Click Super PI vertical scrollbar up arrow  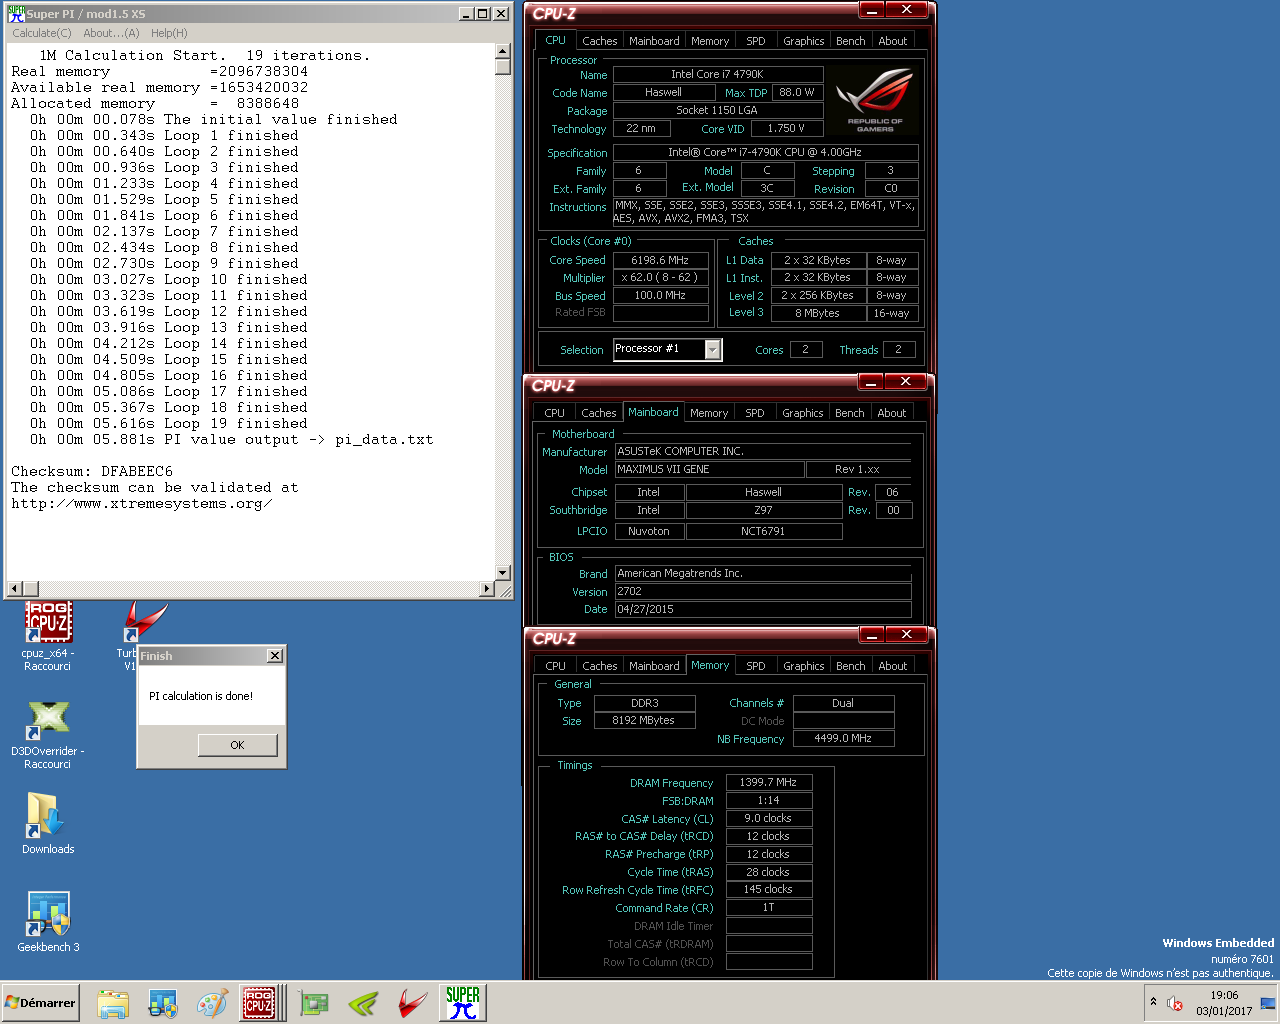(x=503, y=51)
